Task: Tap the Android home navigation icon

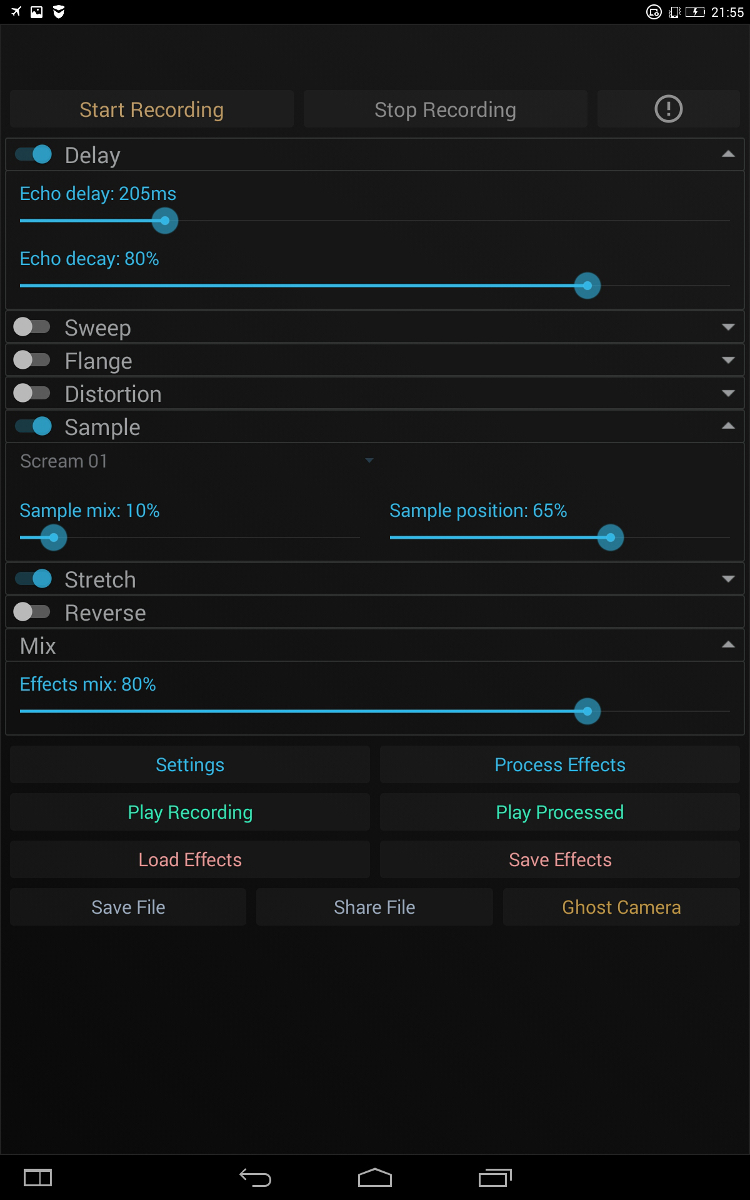Action: point(375,1177)
